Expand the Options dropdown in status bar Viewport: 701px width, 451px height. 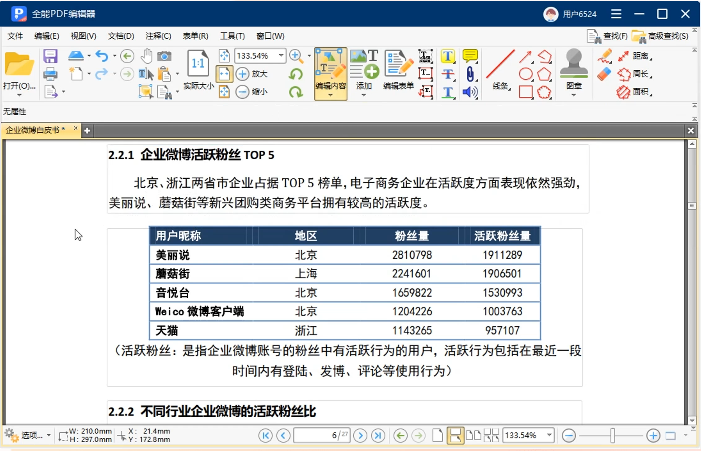click(48, 435)
